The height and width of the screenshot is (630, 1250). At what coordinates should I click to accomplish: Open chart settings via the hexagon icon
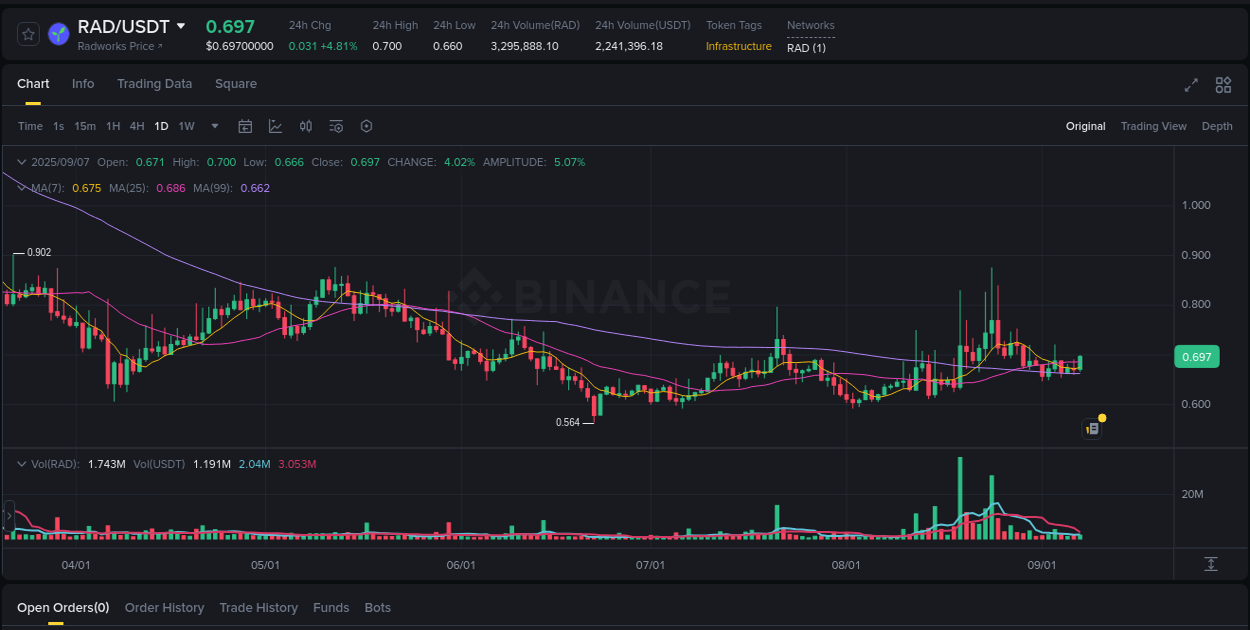[x=366, y=126]
